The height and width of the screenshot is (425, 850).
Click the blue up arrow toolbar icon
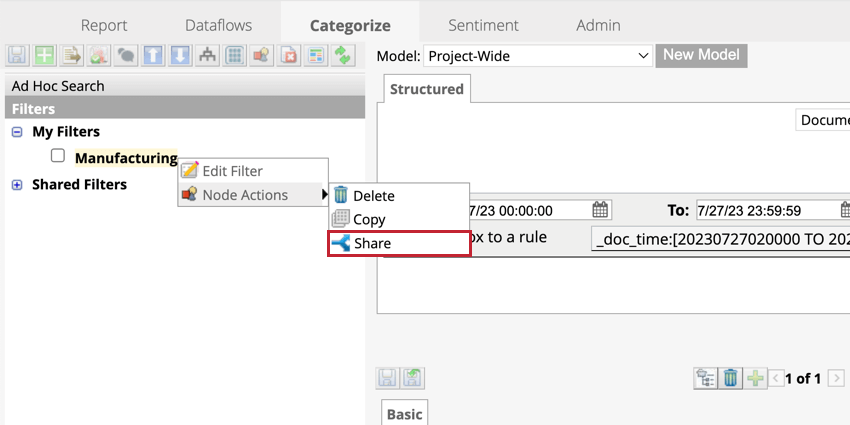153,56
